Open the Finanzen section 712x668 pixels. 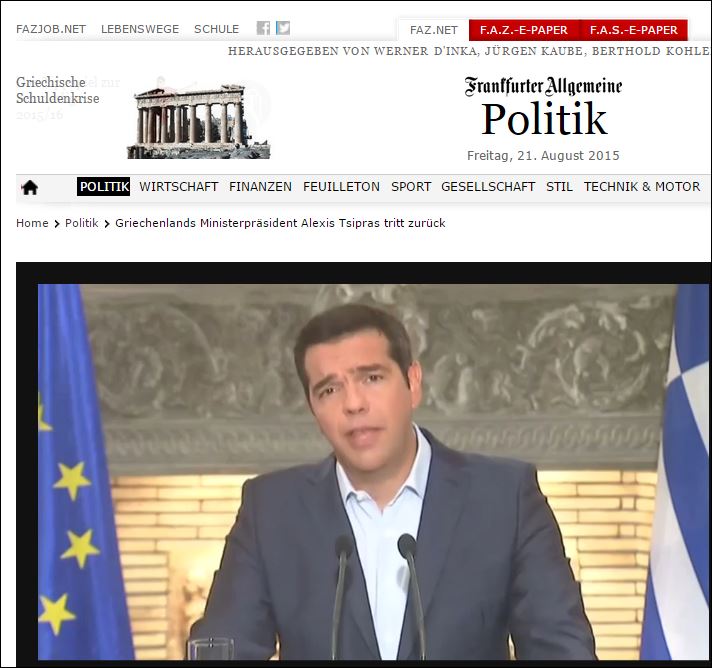[x=260, y=187]
